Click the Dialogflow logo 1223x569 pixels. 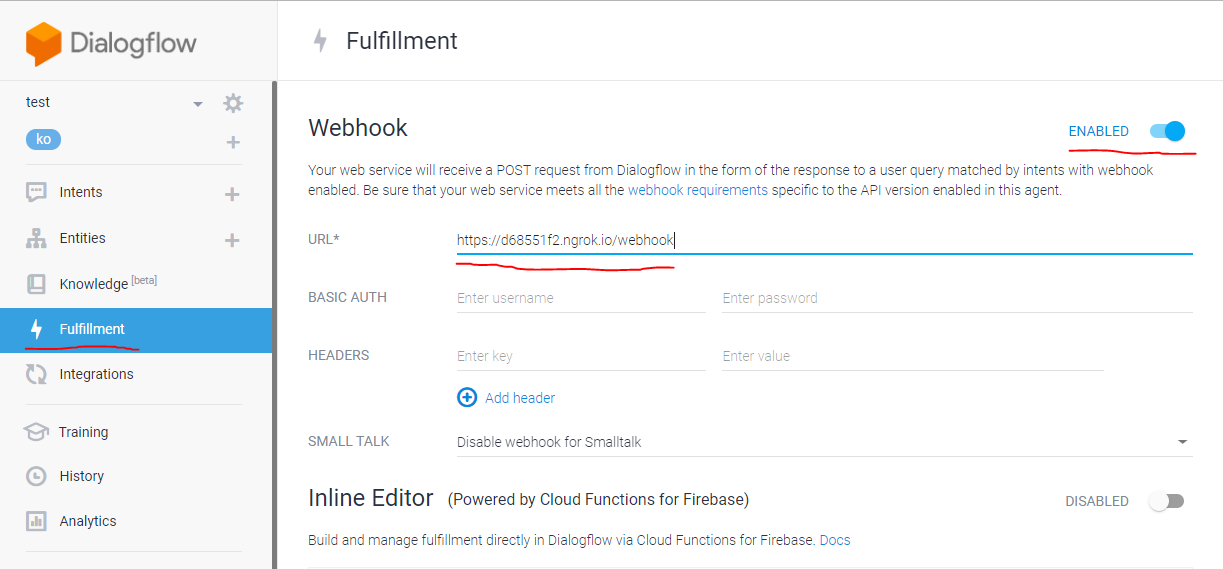coord(111,44)
